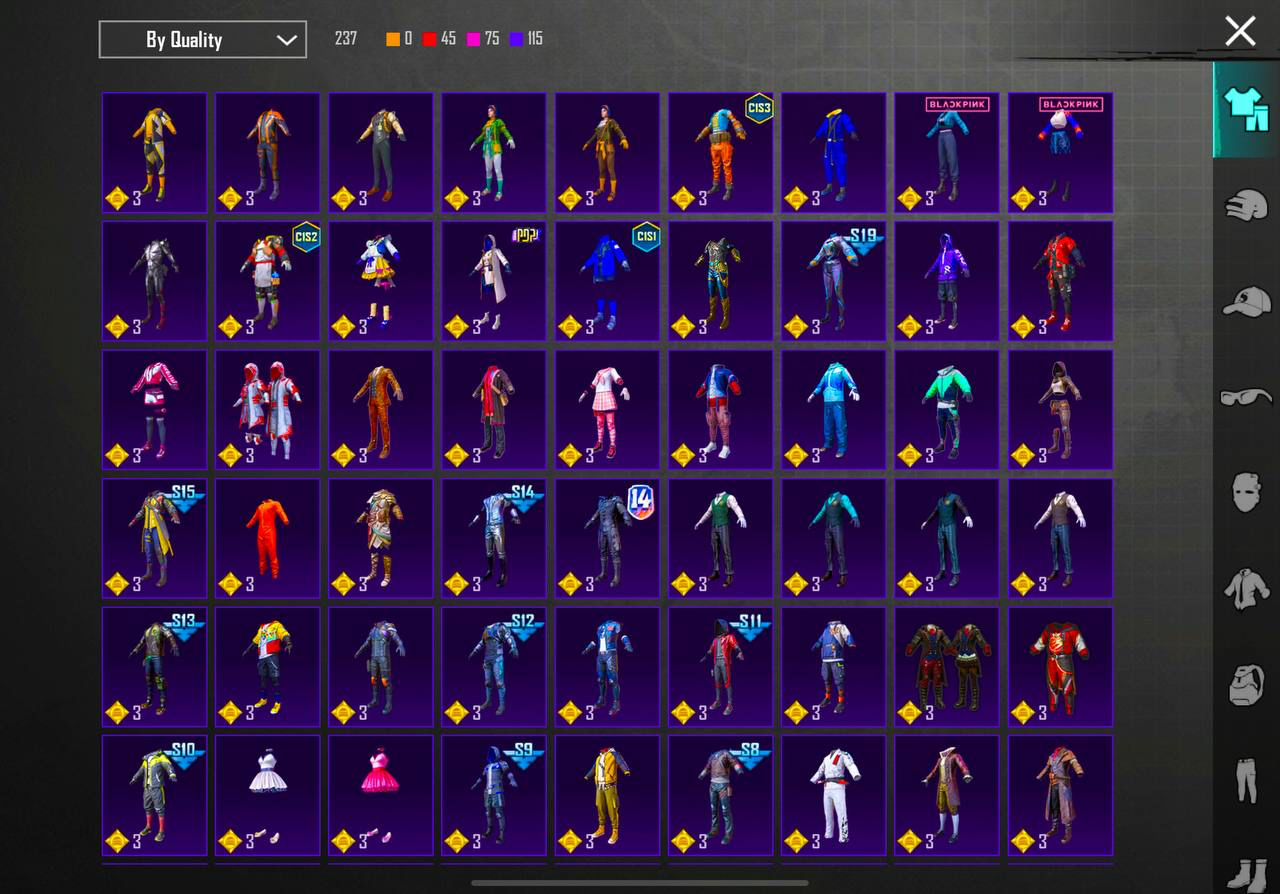The width and height of the screenshot is (1280, 894).
Task: Select the S19 season outfit
Action: [x=833, y=281]
